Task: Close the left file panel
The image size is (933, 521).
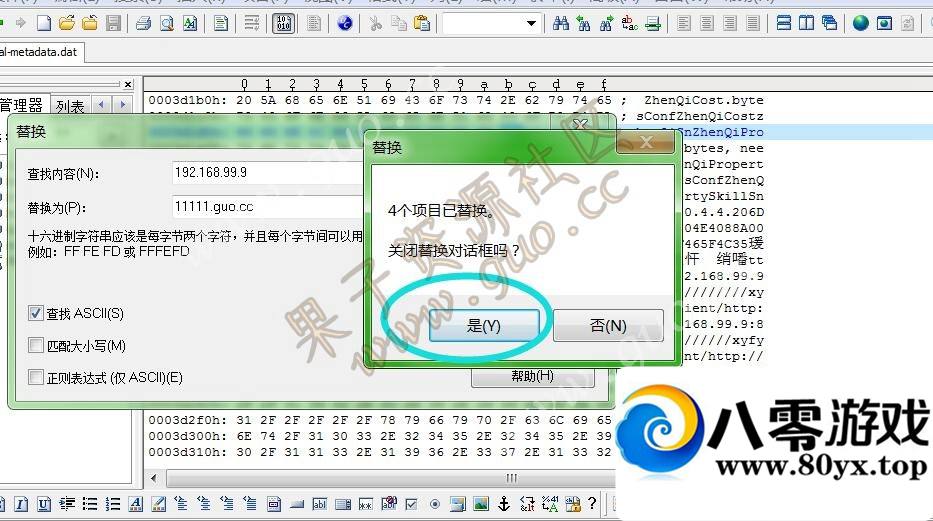Action: tap(128, 84)
